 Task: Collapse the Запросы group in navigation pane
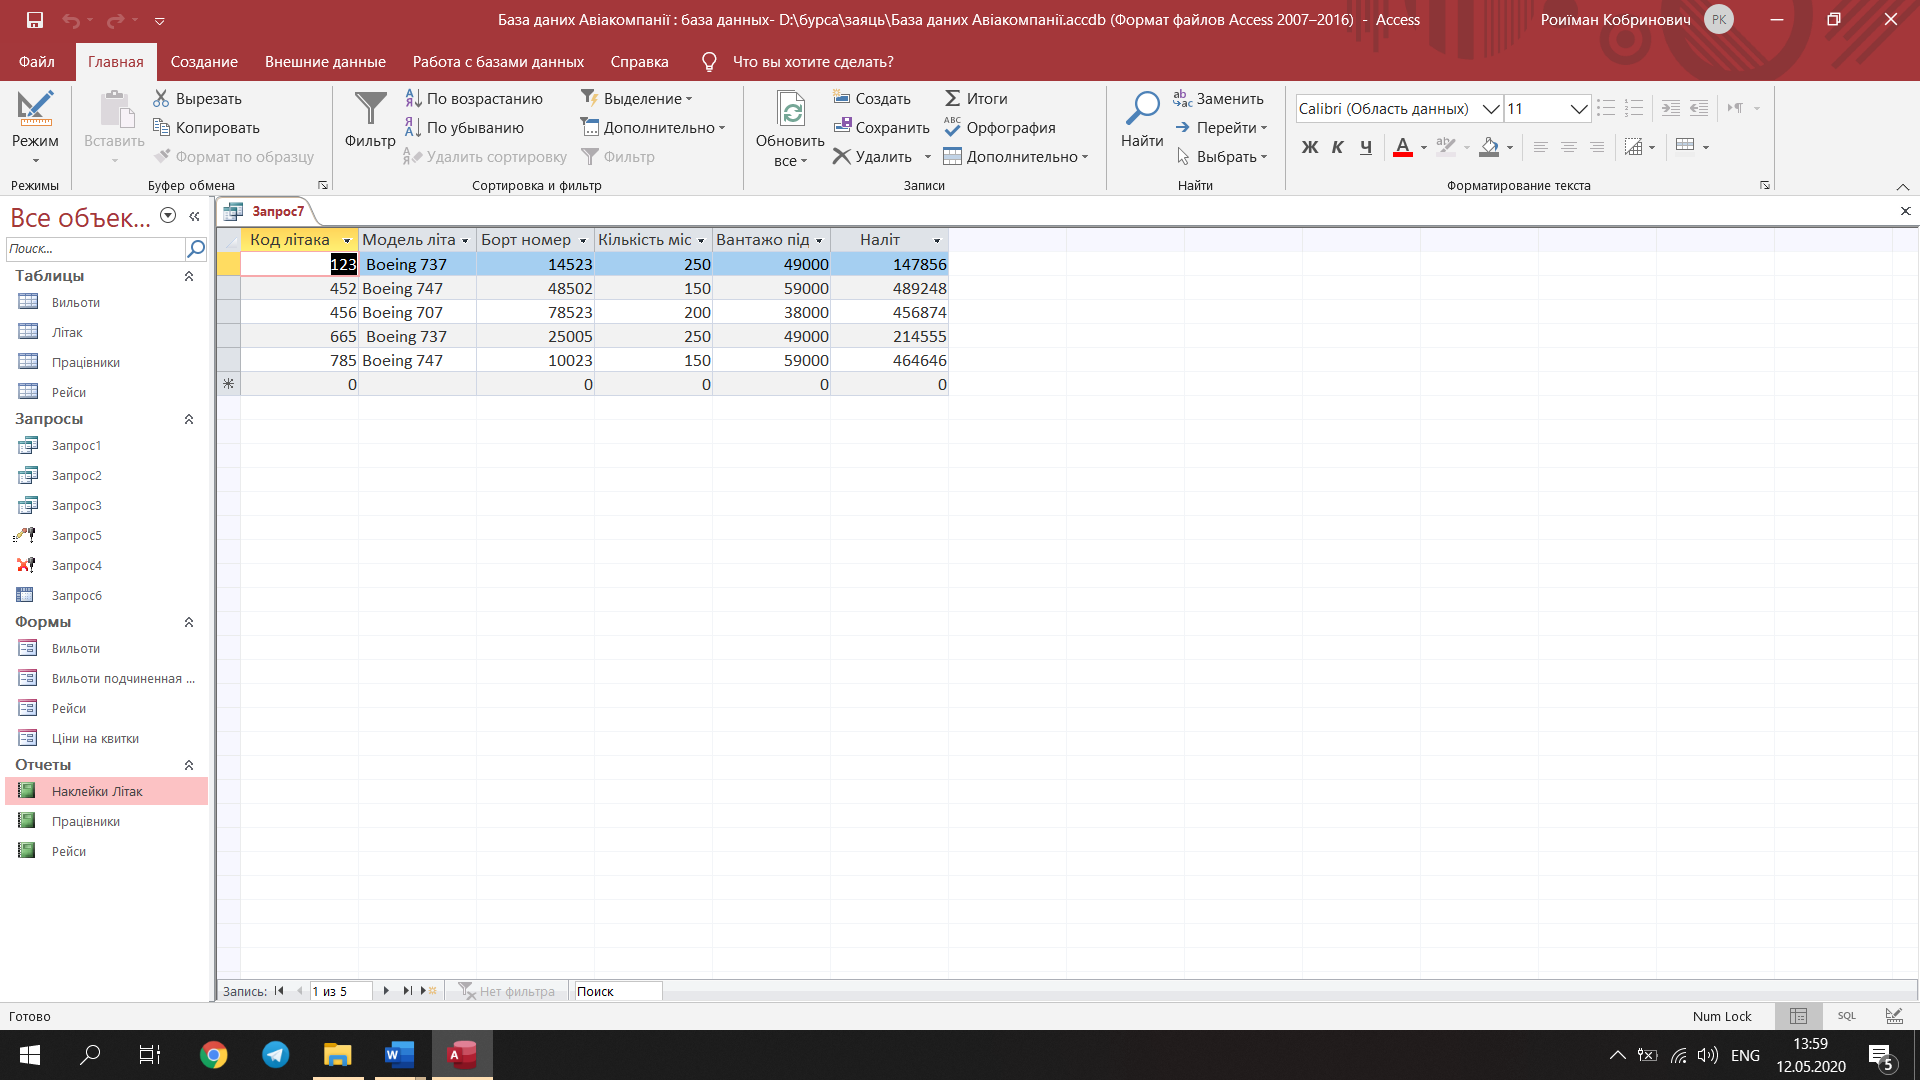(x=189, y=419)
